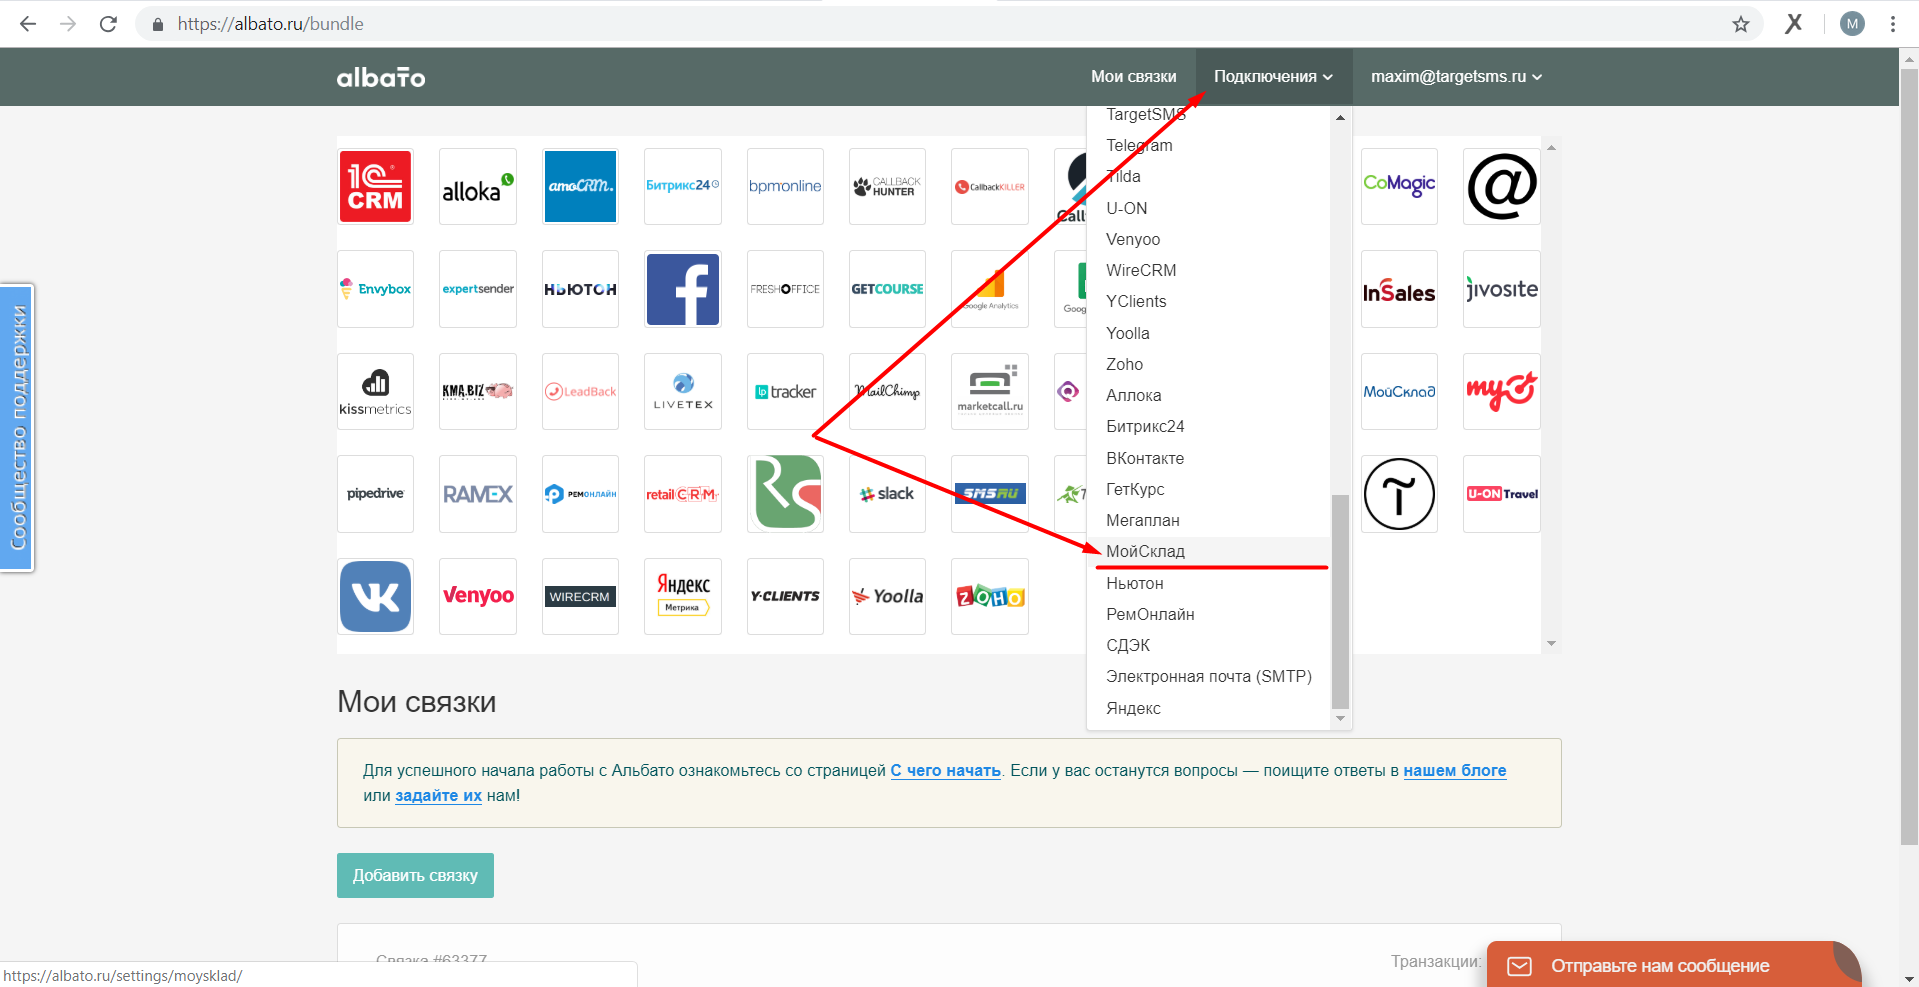
Task: Open the С чего начать link
Action: coord(945,770)
